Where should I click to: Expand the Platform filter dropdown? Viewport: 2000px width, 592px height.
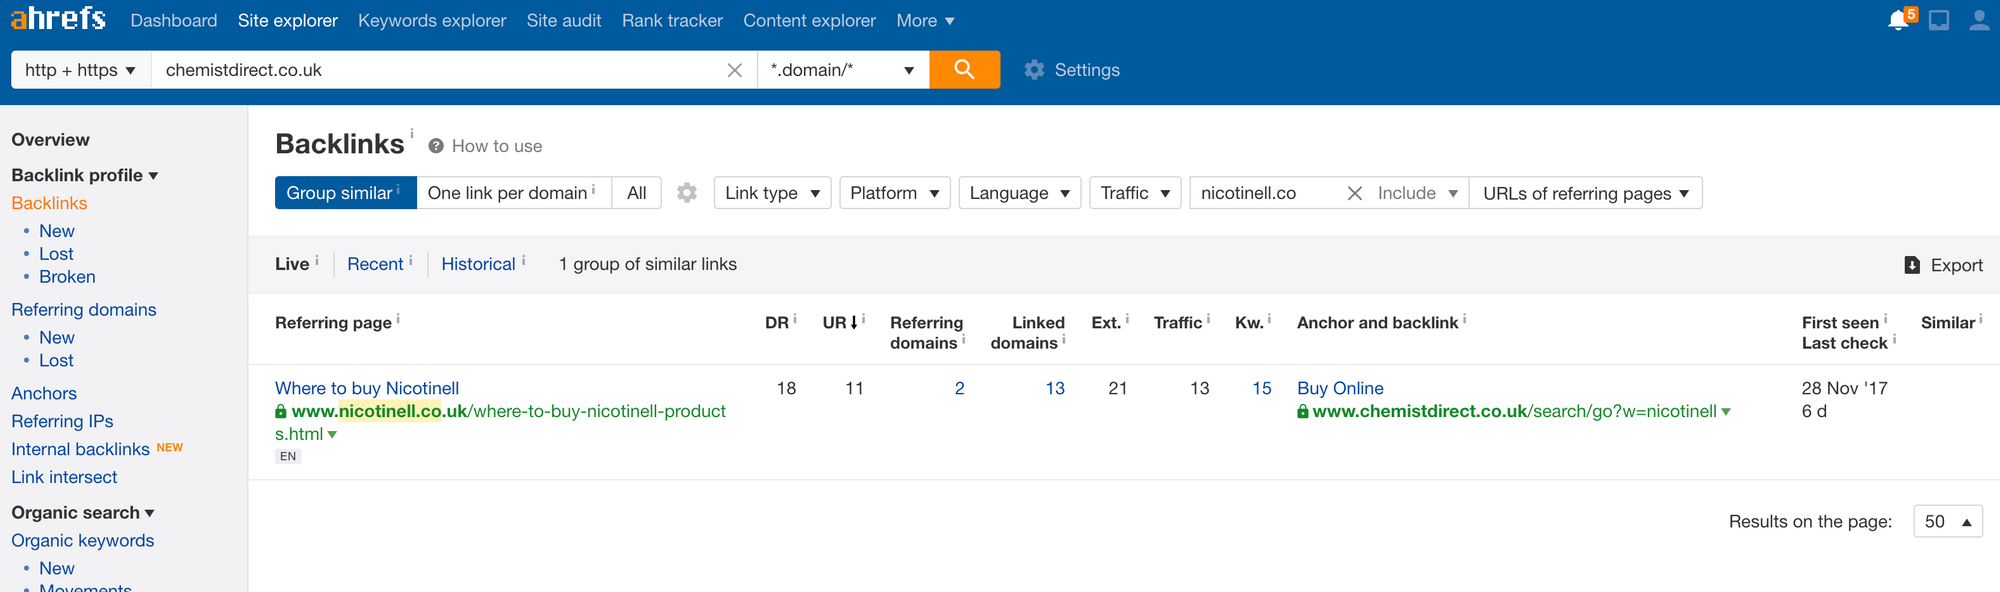click(894, 193)
